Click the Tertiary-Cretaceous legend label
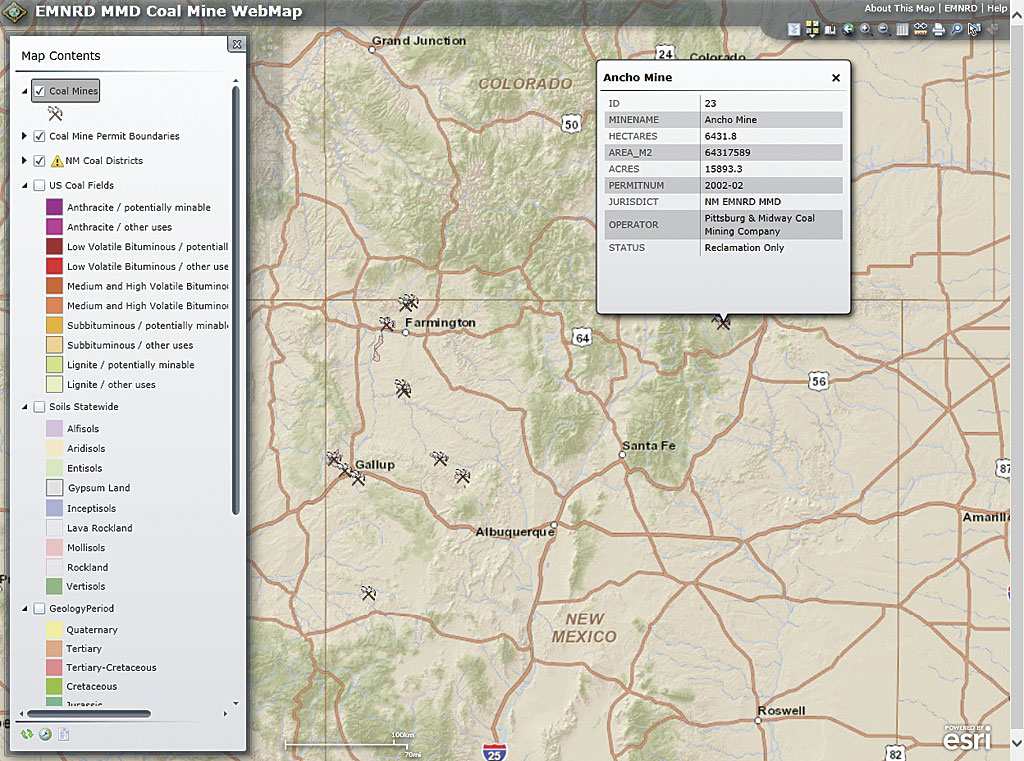The width and height of the screenshot is (1024, 761). [111, 668]
